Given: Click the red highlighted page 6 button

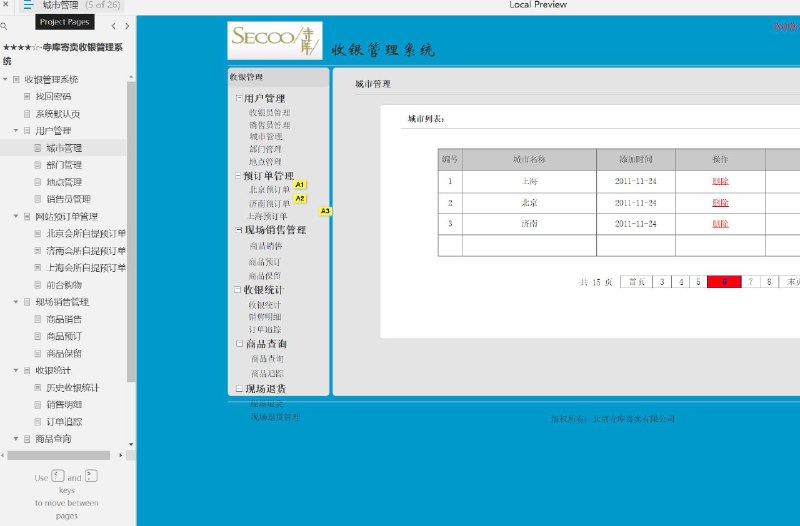Looking at the screenshot, I should [x=724, y=282].
